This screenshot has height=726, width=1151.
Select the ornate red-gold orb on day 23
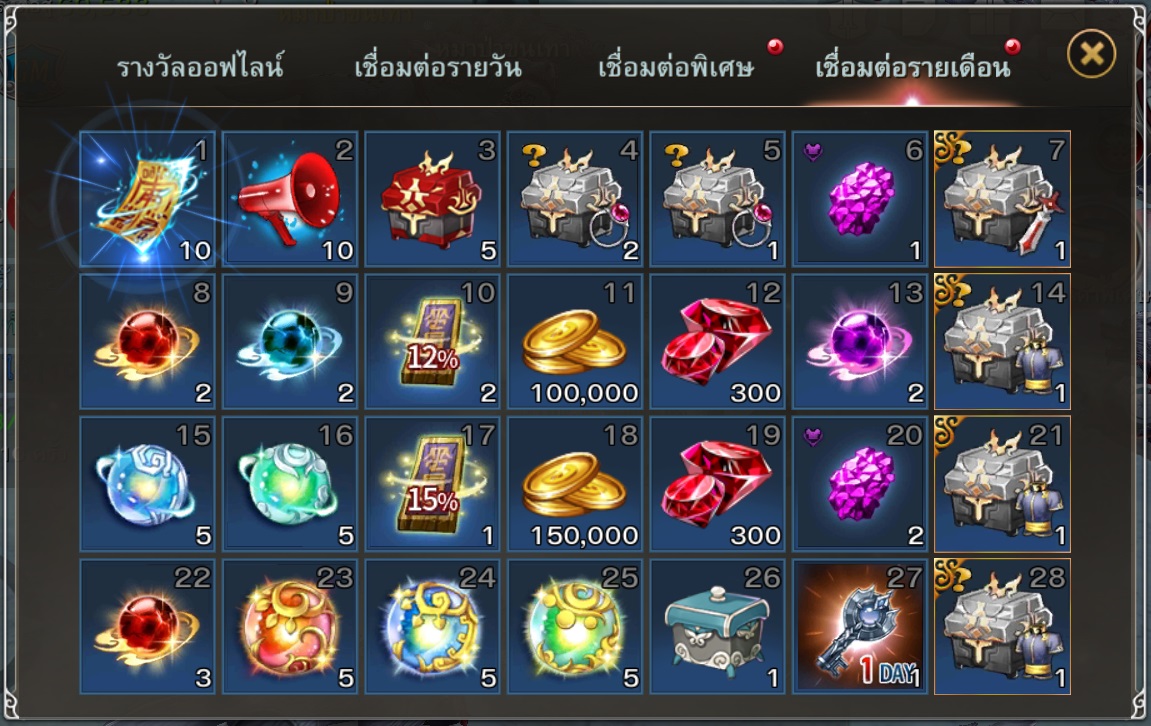(290, 626)
